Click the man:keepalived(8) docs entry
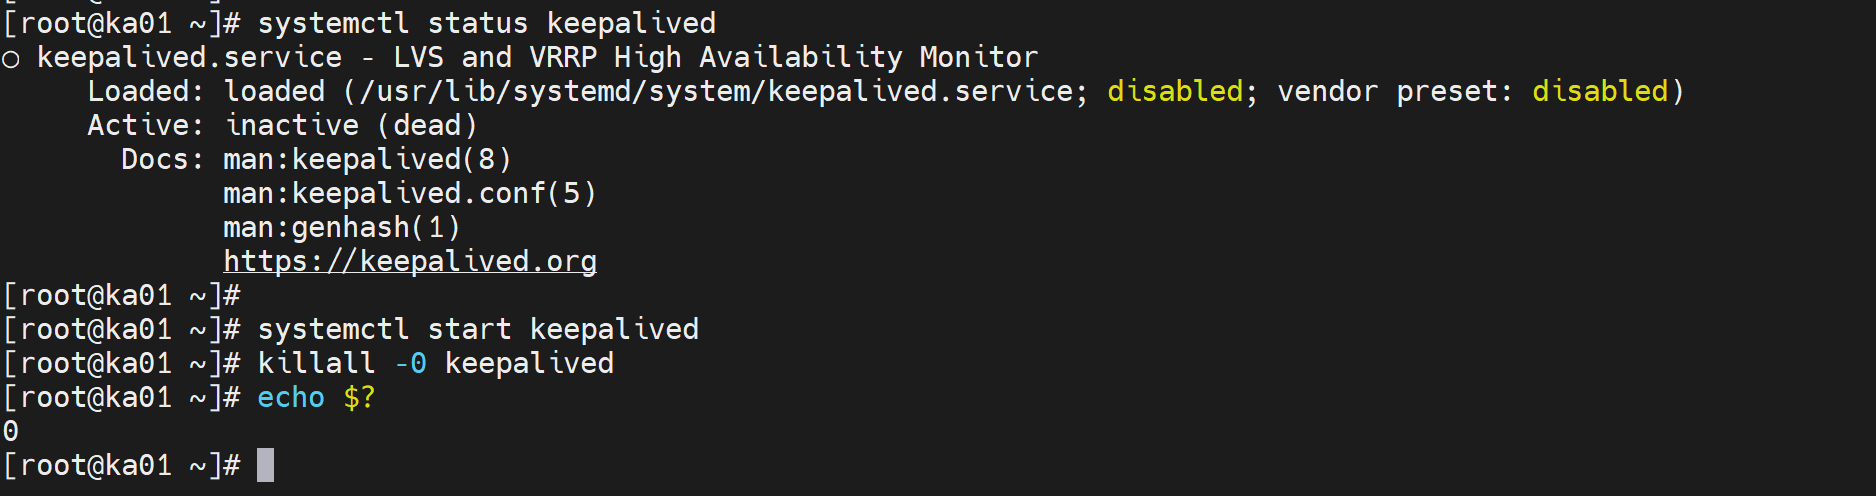The height and width of the screenshot is (496, 1876). 367,160
